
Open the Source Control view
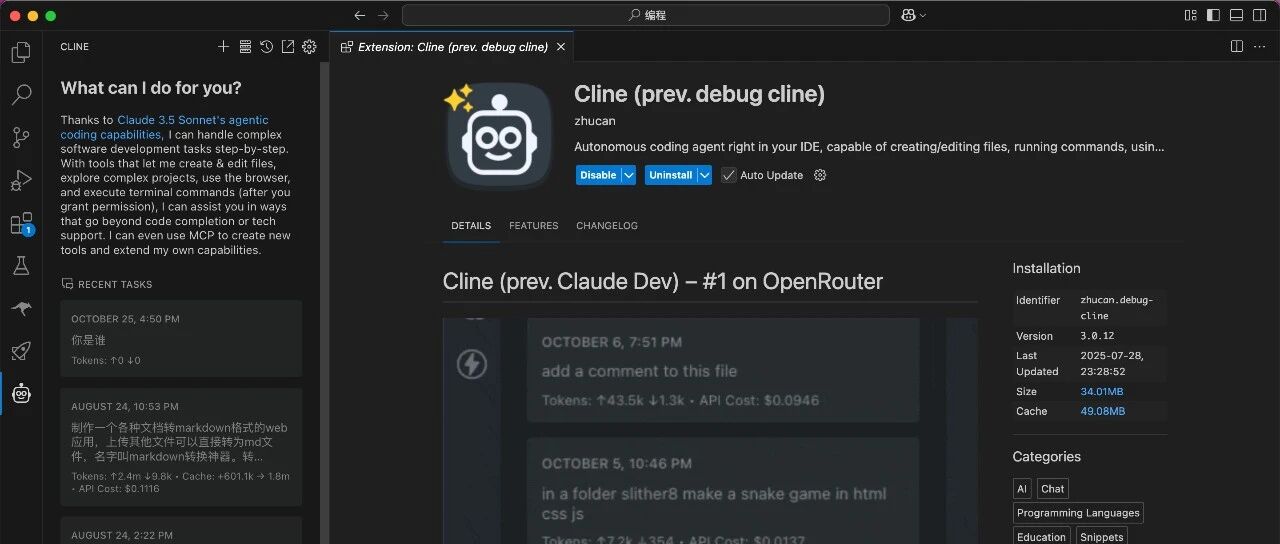click(x=21, y=138)
